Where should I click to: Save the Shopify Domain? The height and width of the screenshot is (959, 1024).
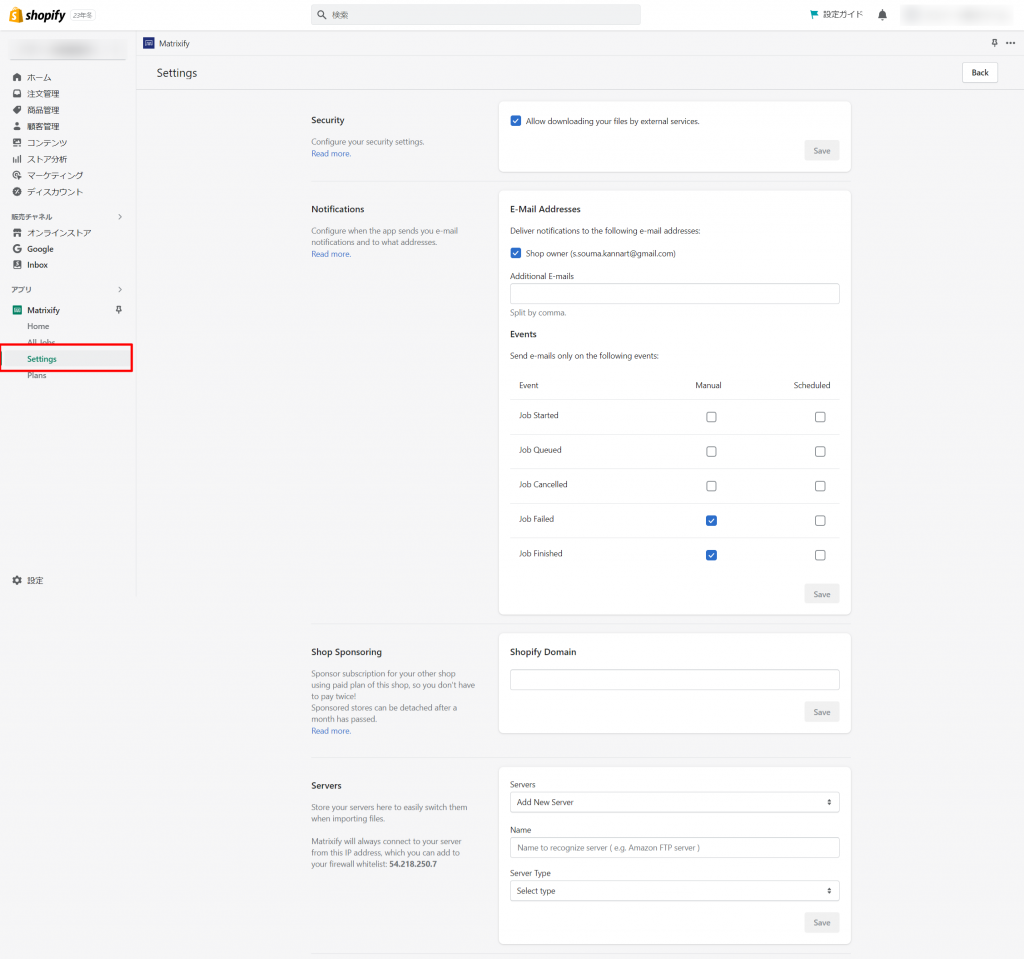pos(822,712)
